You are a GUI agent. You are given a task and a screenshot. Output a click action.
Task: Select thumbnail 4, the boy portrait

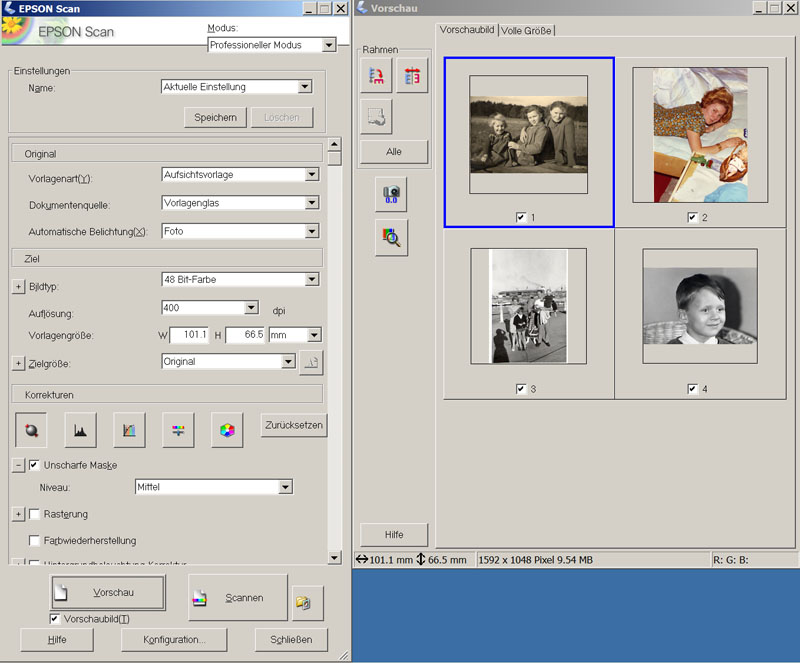tap(700, 306)
